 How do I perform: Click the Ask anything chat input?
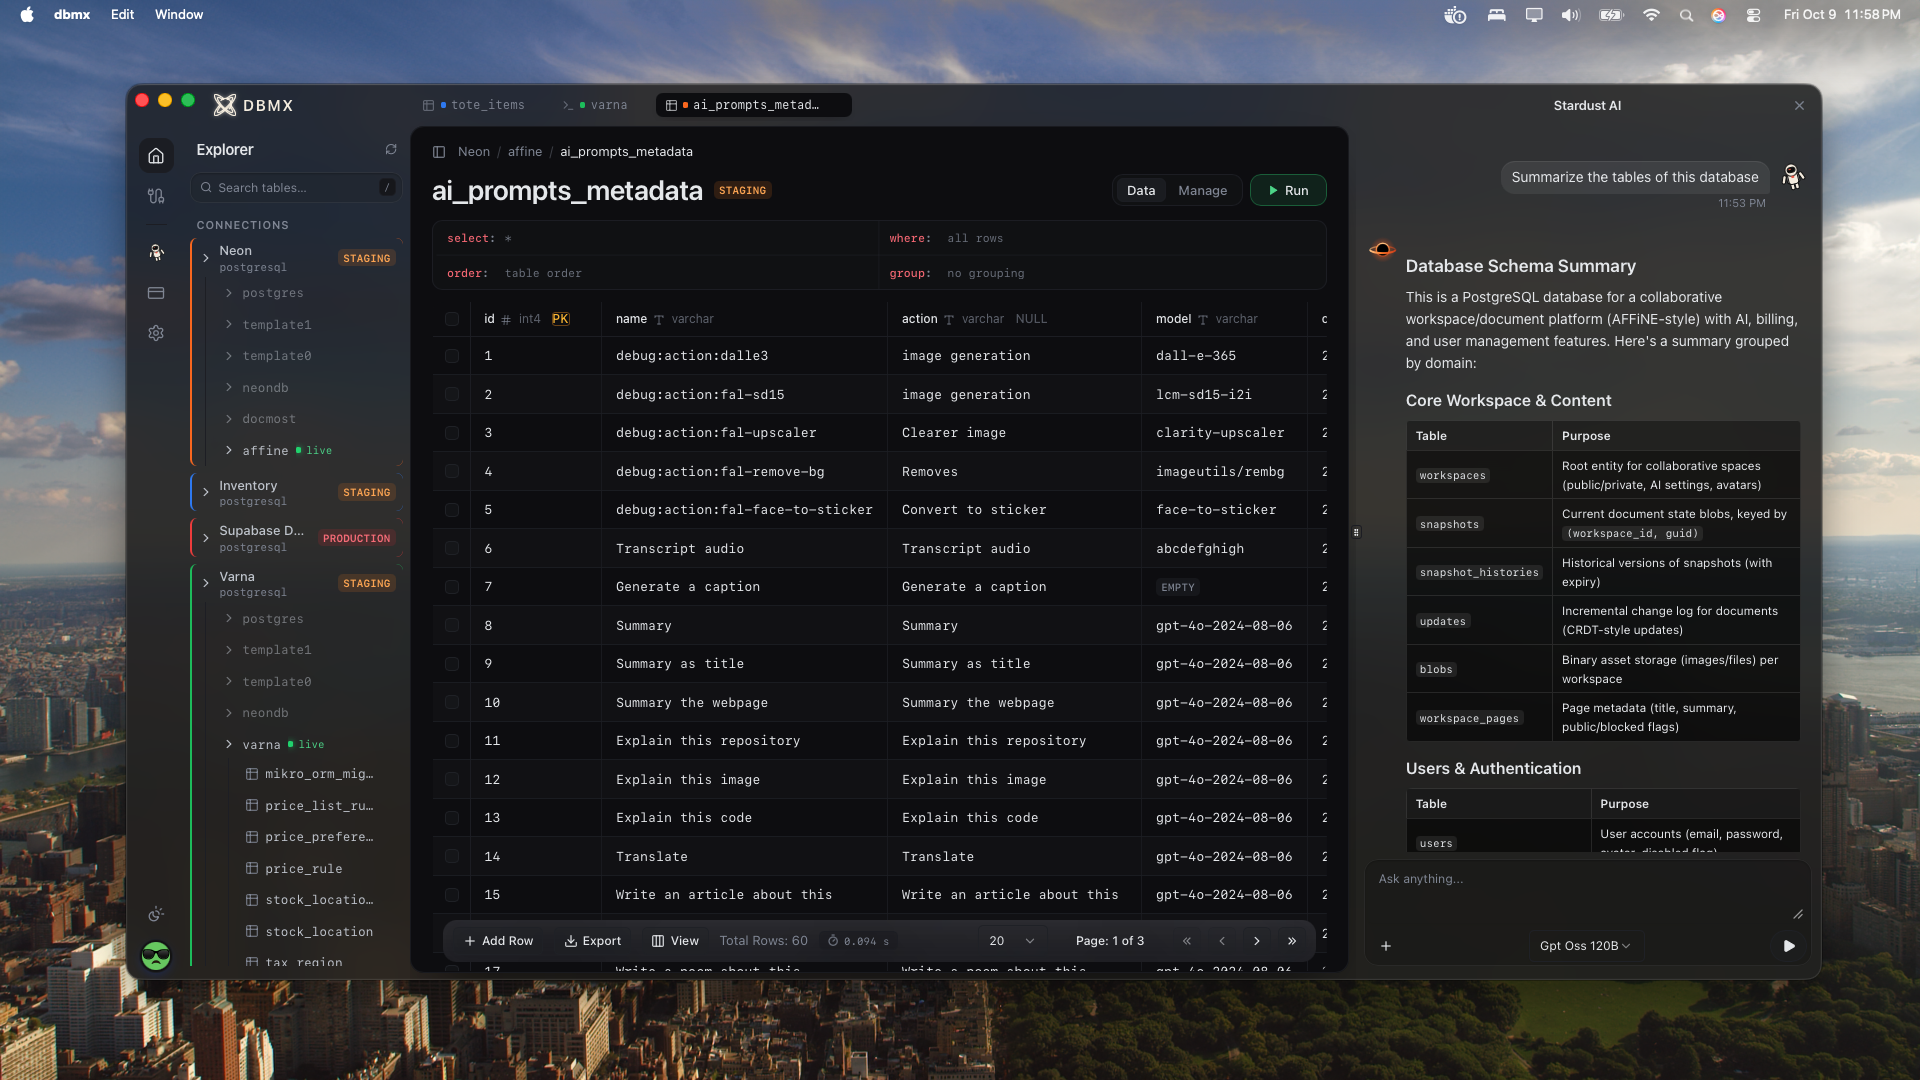[1587, 893]
